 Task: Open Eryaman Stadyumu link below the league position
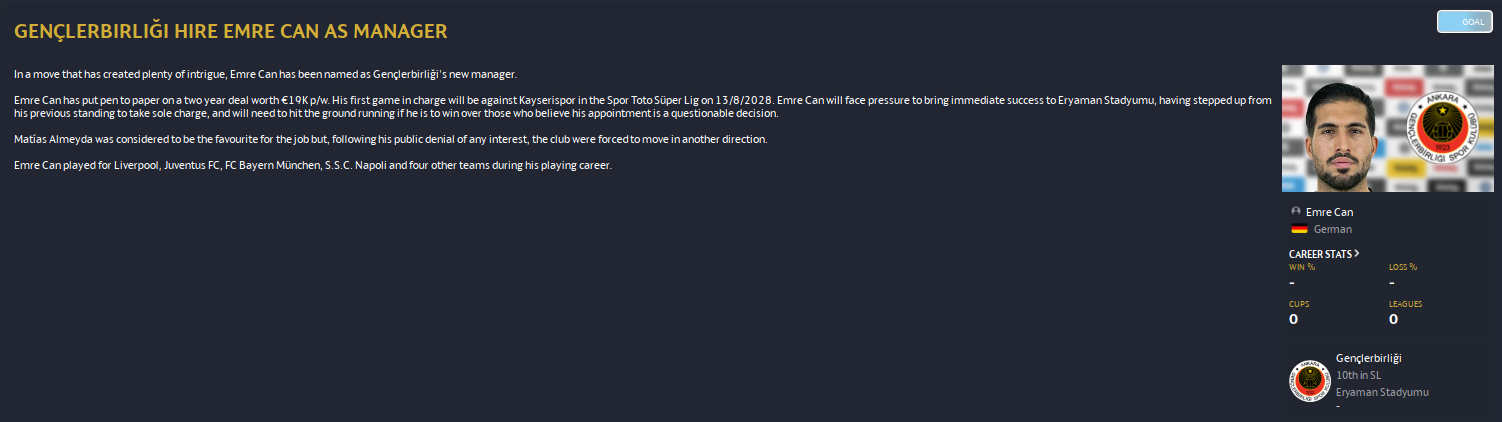[1383, 392]
